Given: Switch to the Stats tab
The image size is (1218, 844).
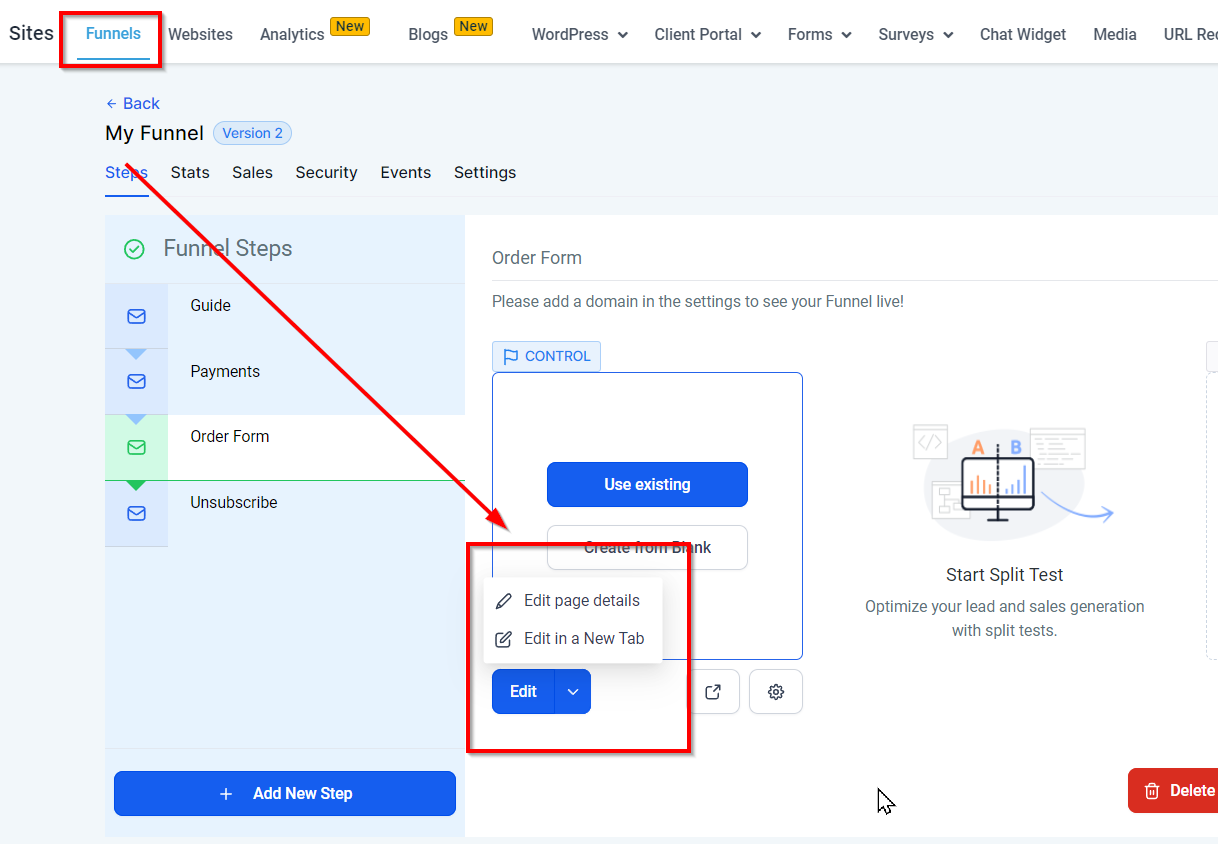Looking at the screenshot, I should tap(190, 172).
